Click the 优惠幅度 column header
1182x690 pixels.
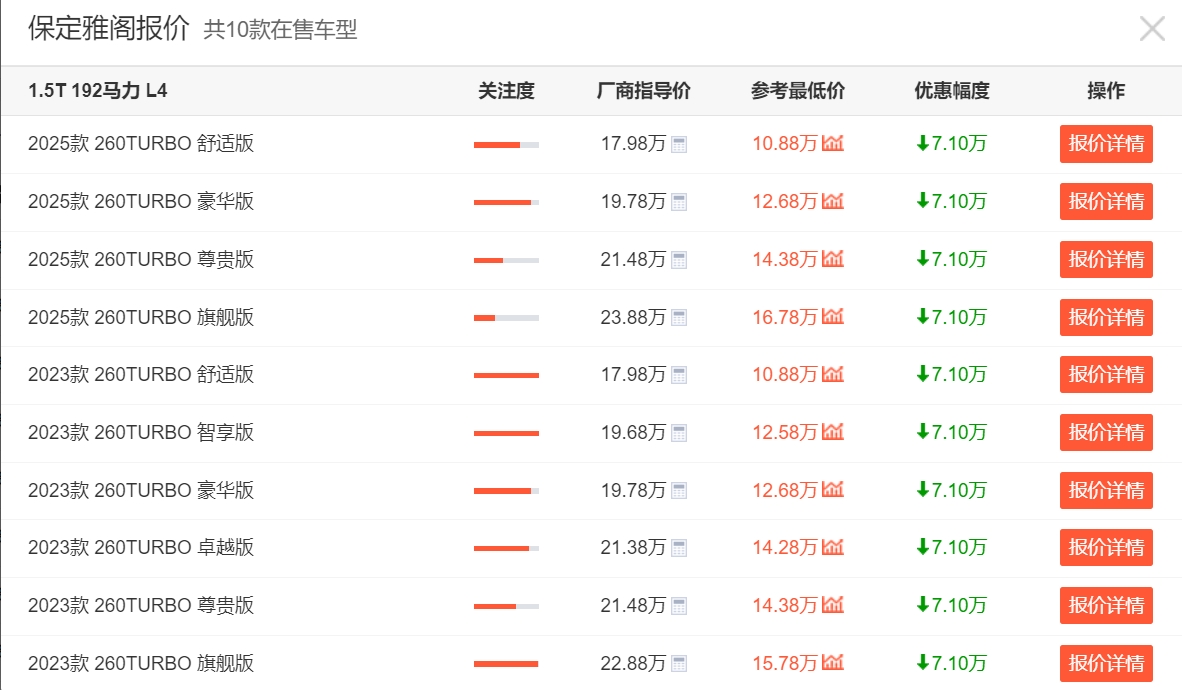pyautogui.click(x=952, y=91)
